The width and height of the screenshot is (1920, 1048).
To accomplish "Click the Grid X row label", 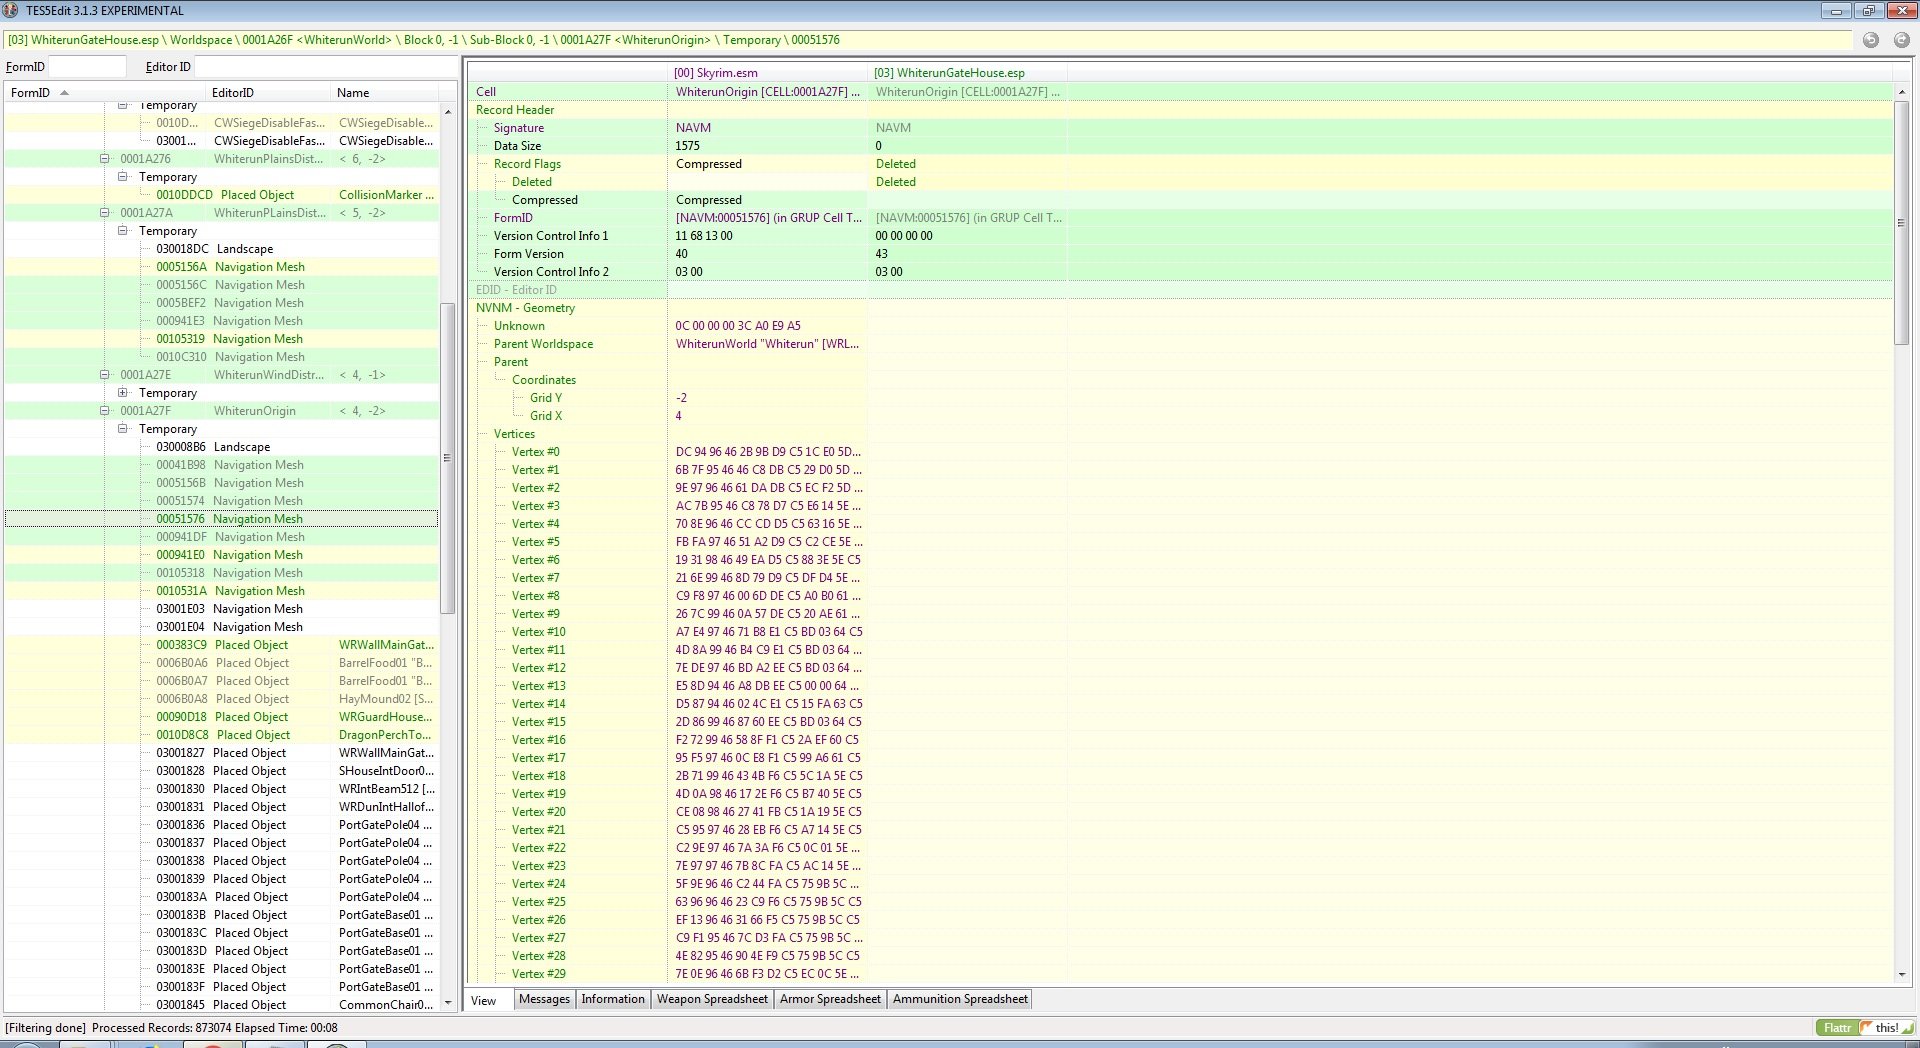I will [x=546, y=416].
